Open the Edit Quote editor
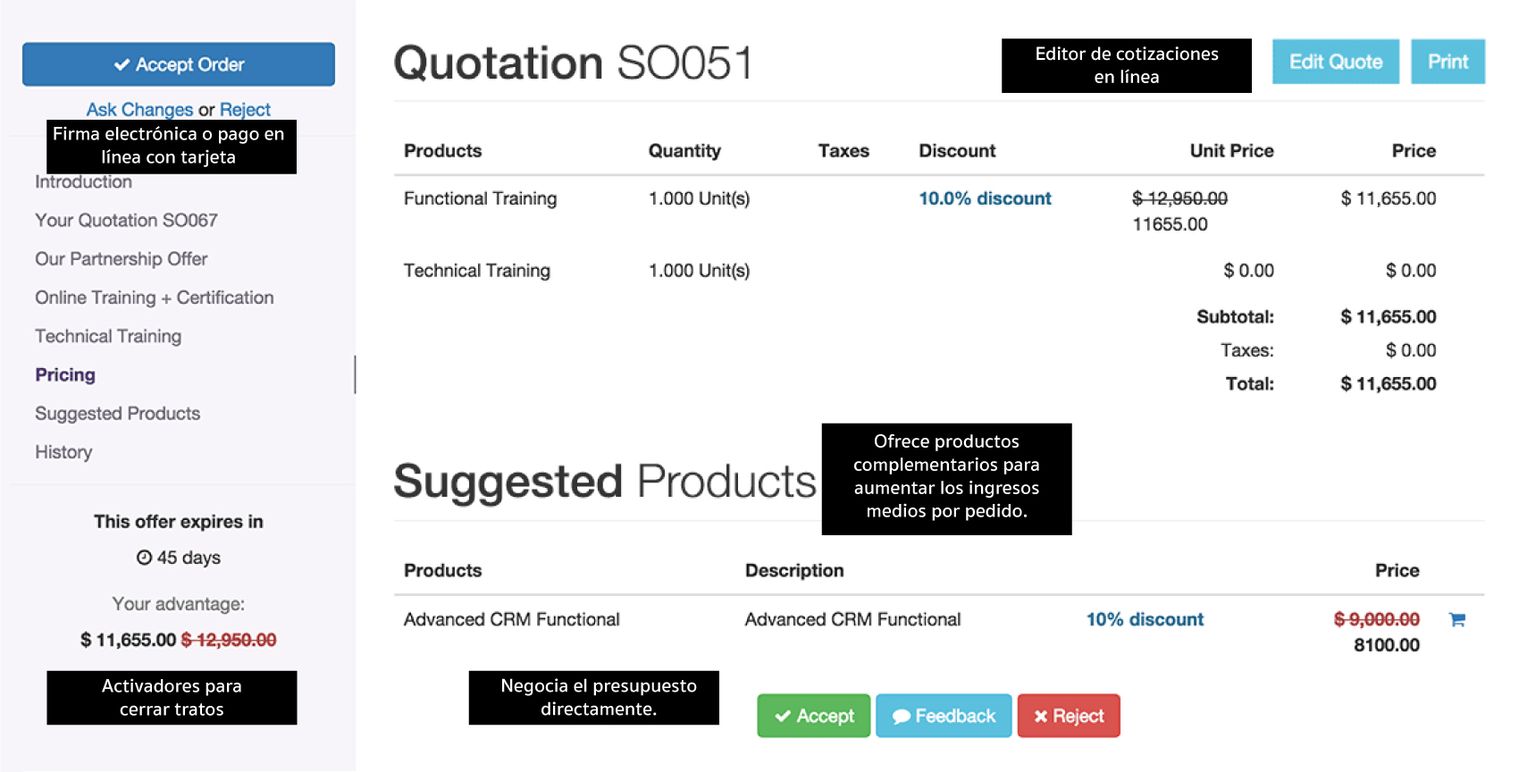 coord(1335,62)
